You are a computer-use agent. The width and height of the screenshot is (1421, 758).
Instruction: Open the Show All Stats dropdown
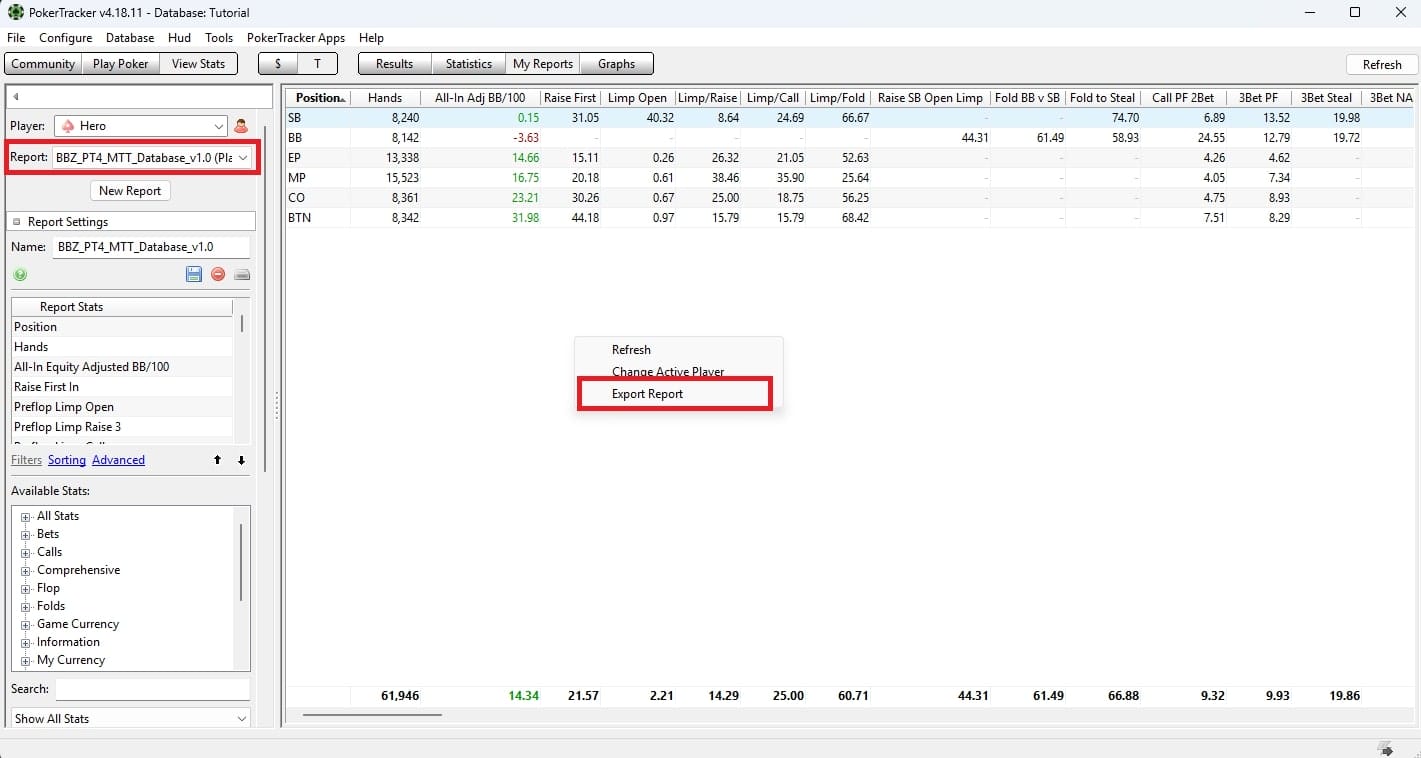click(x=131, y=718)
